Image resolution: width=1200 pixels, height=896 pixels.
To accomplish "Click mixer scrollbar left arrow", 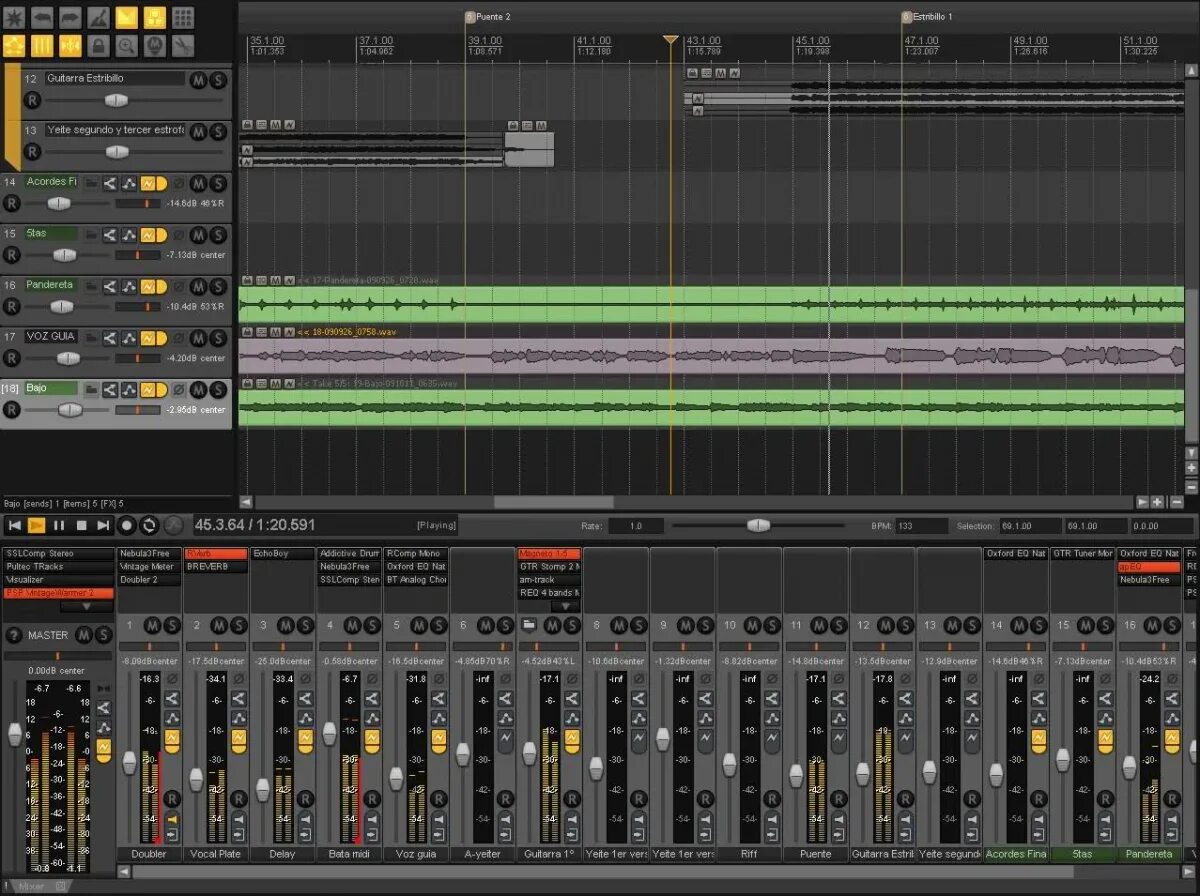I will (x=124, y=872).
